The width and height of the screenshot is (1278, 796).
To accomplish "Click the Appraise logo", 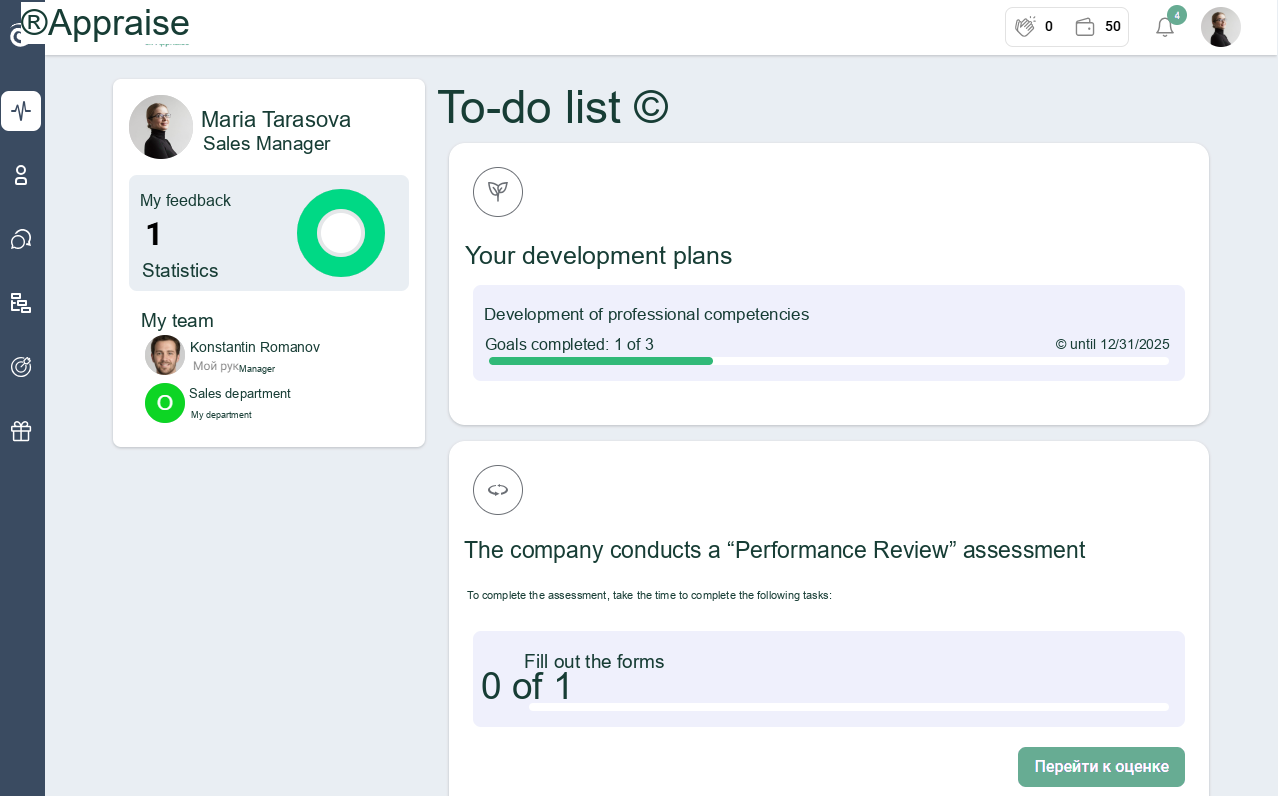I will click(x=105, y=23).
